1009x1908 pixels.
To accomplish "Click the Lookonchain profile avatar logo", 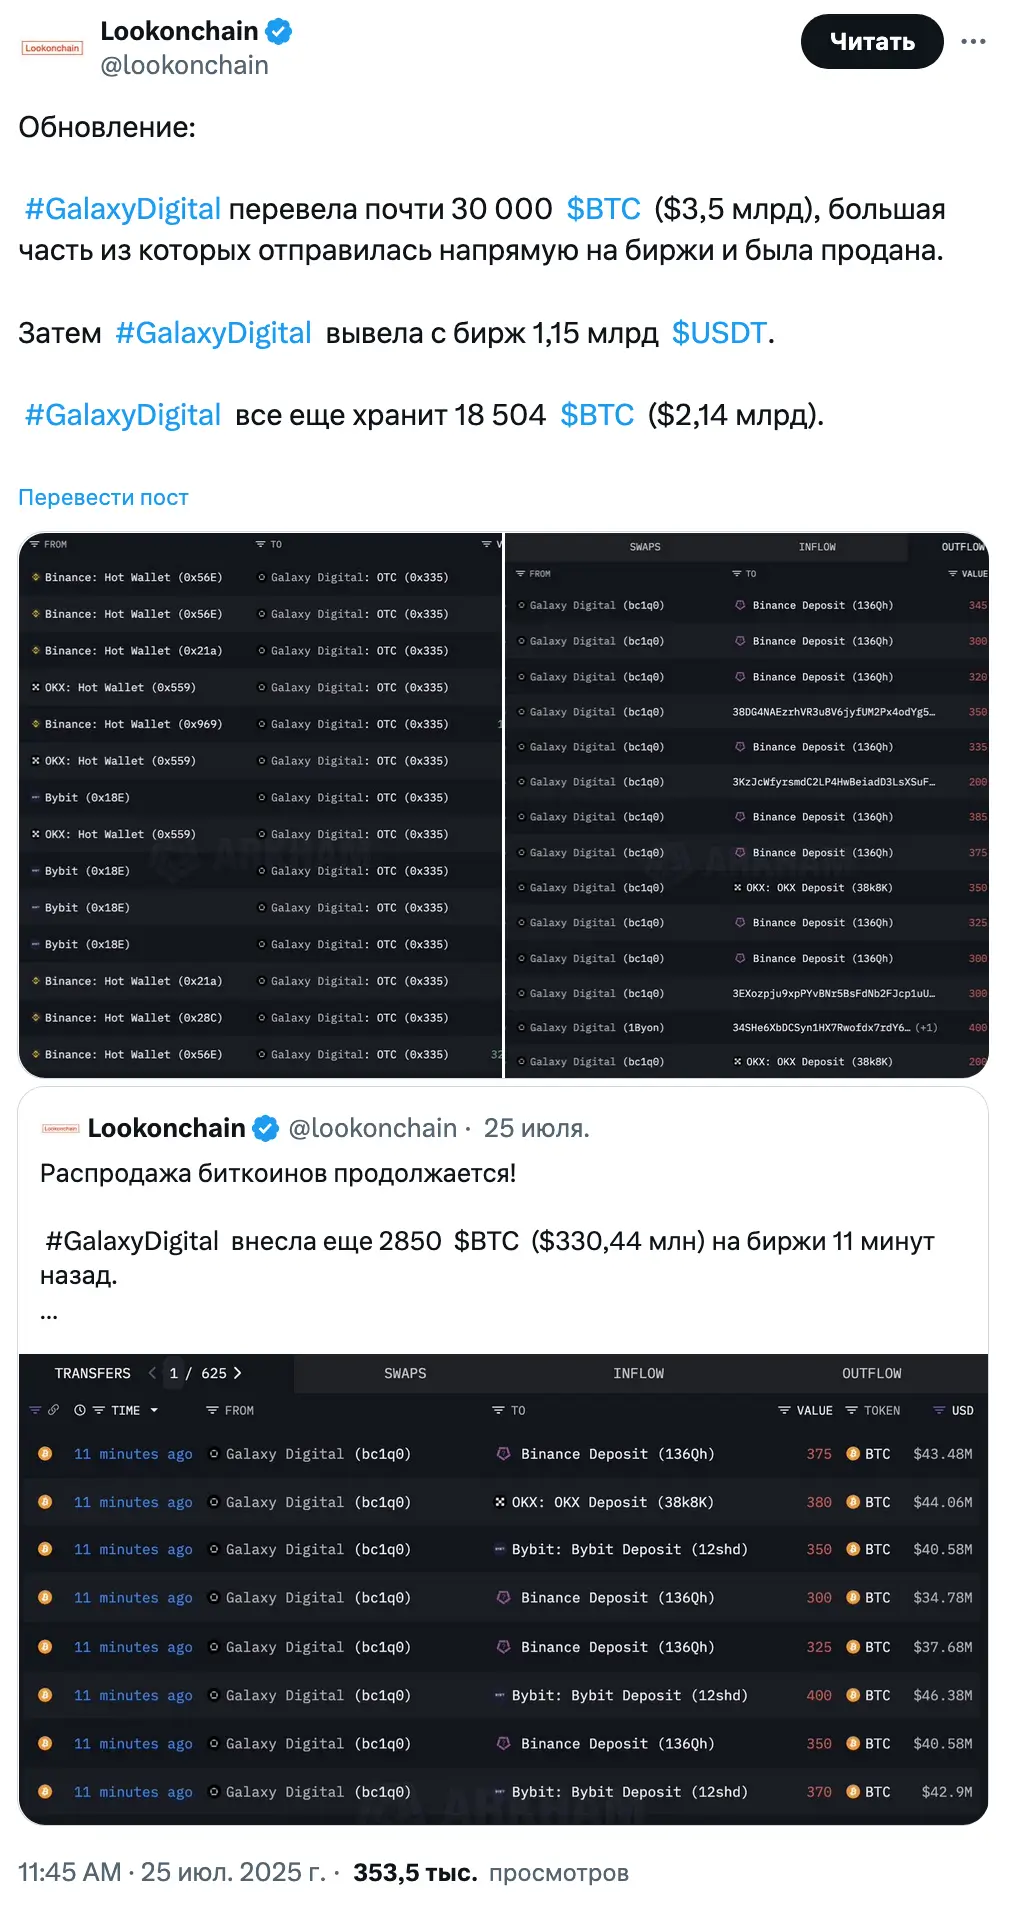I will tap(52, 48).
